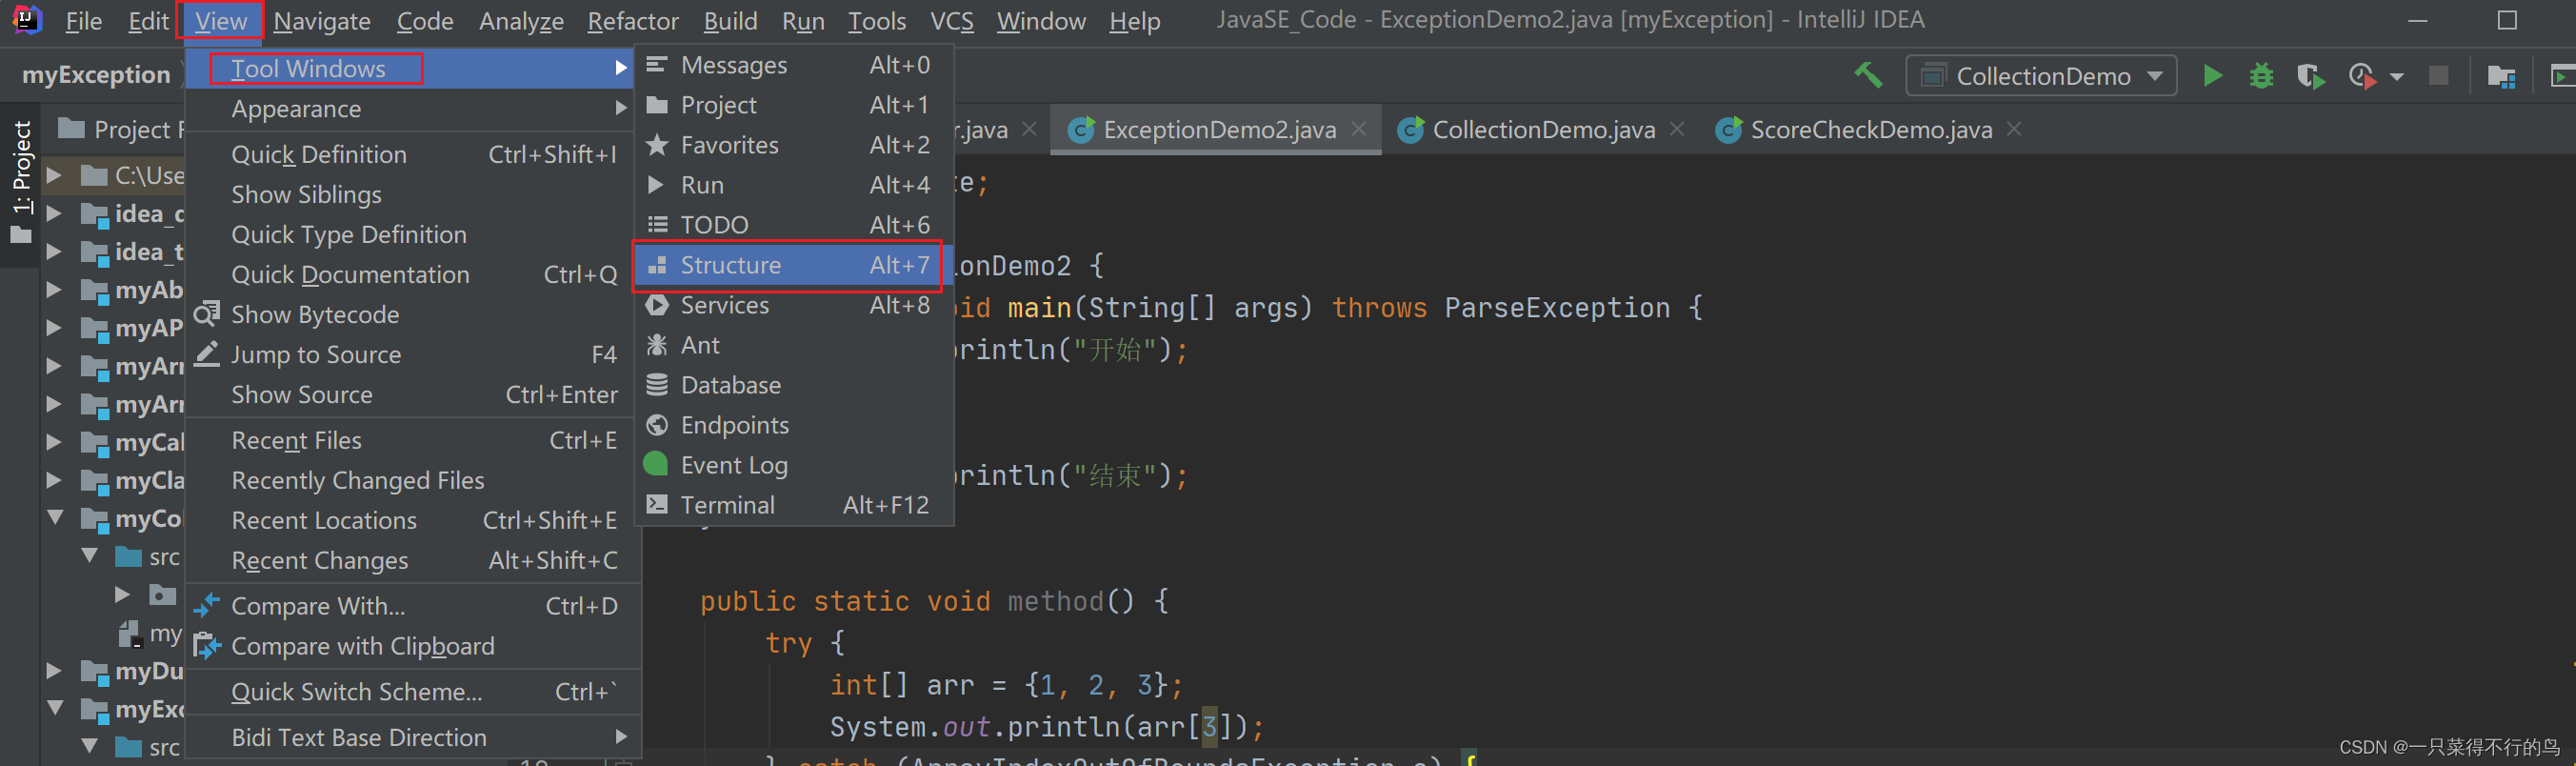2576x766 pixels.
Task: Close the ExceptionDemo2.java tab
Action: [1359, 129]
